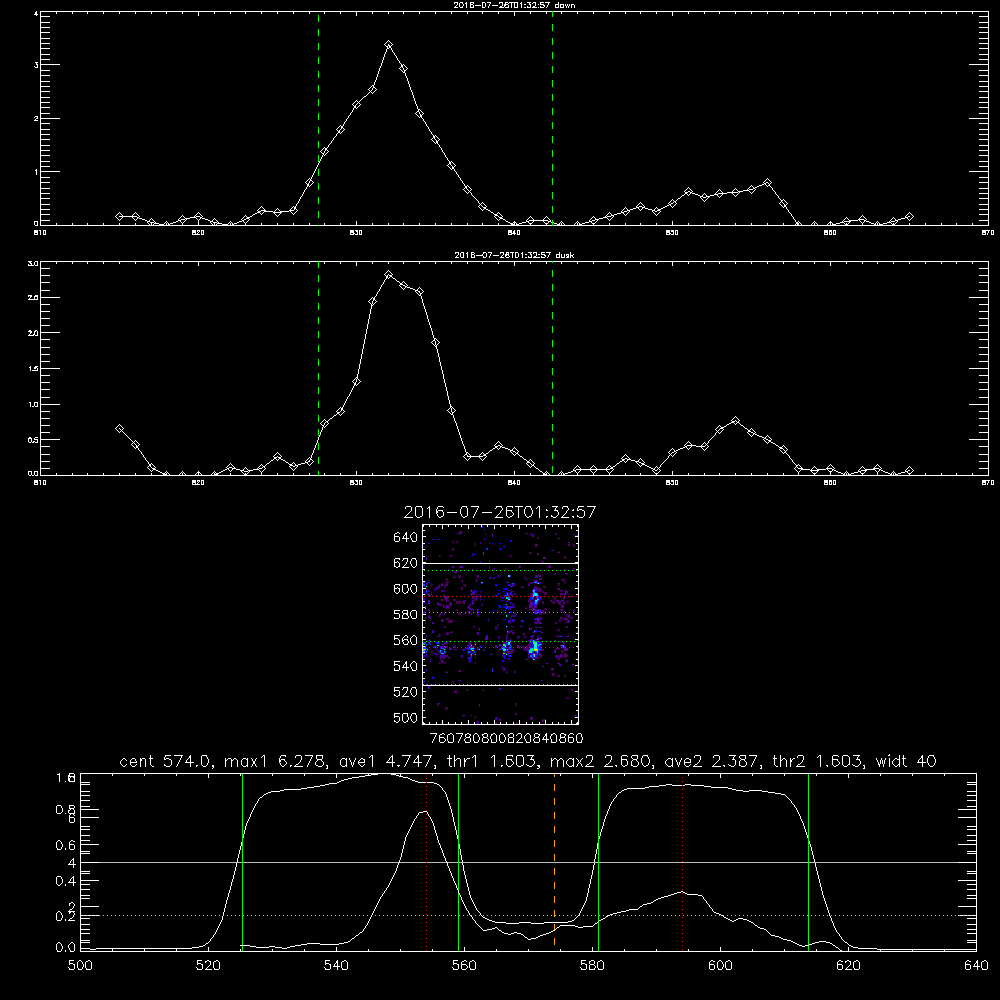
Task: Click x-axis label 520 of the bottom plot
Action: (x=208, y=966)
